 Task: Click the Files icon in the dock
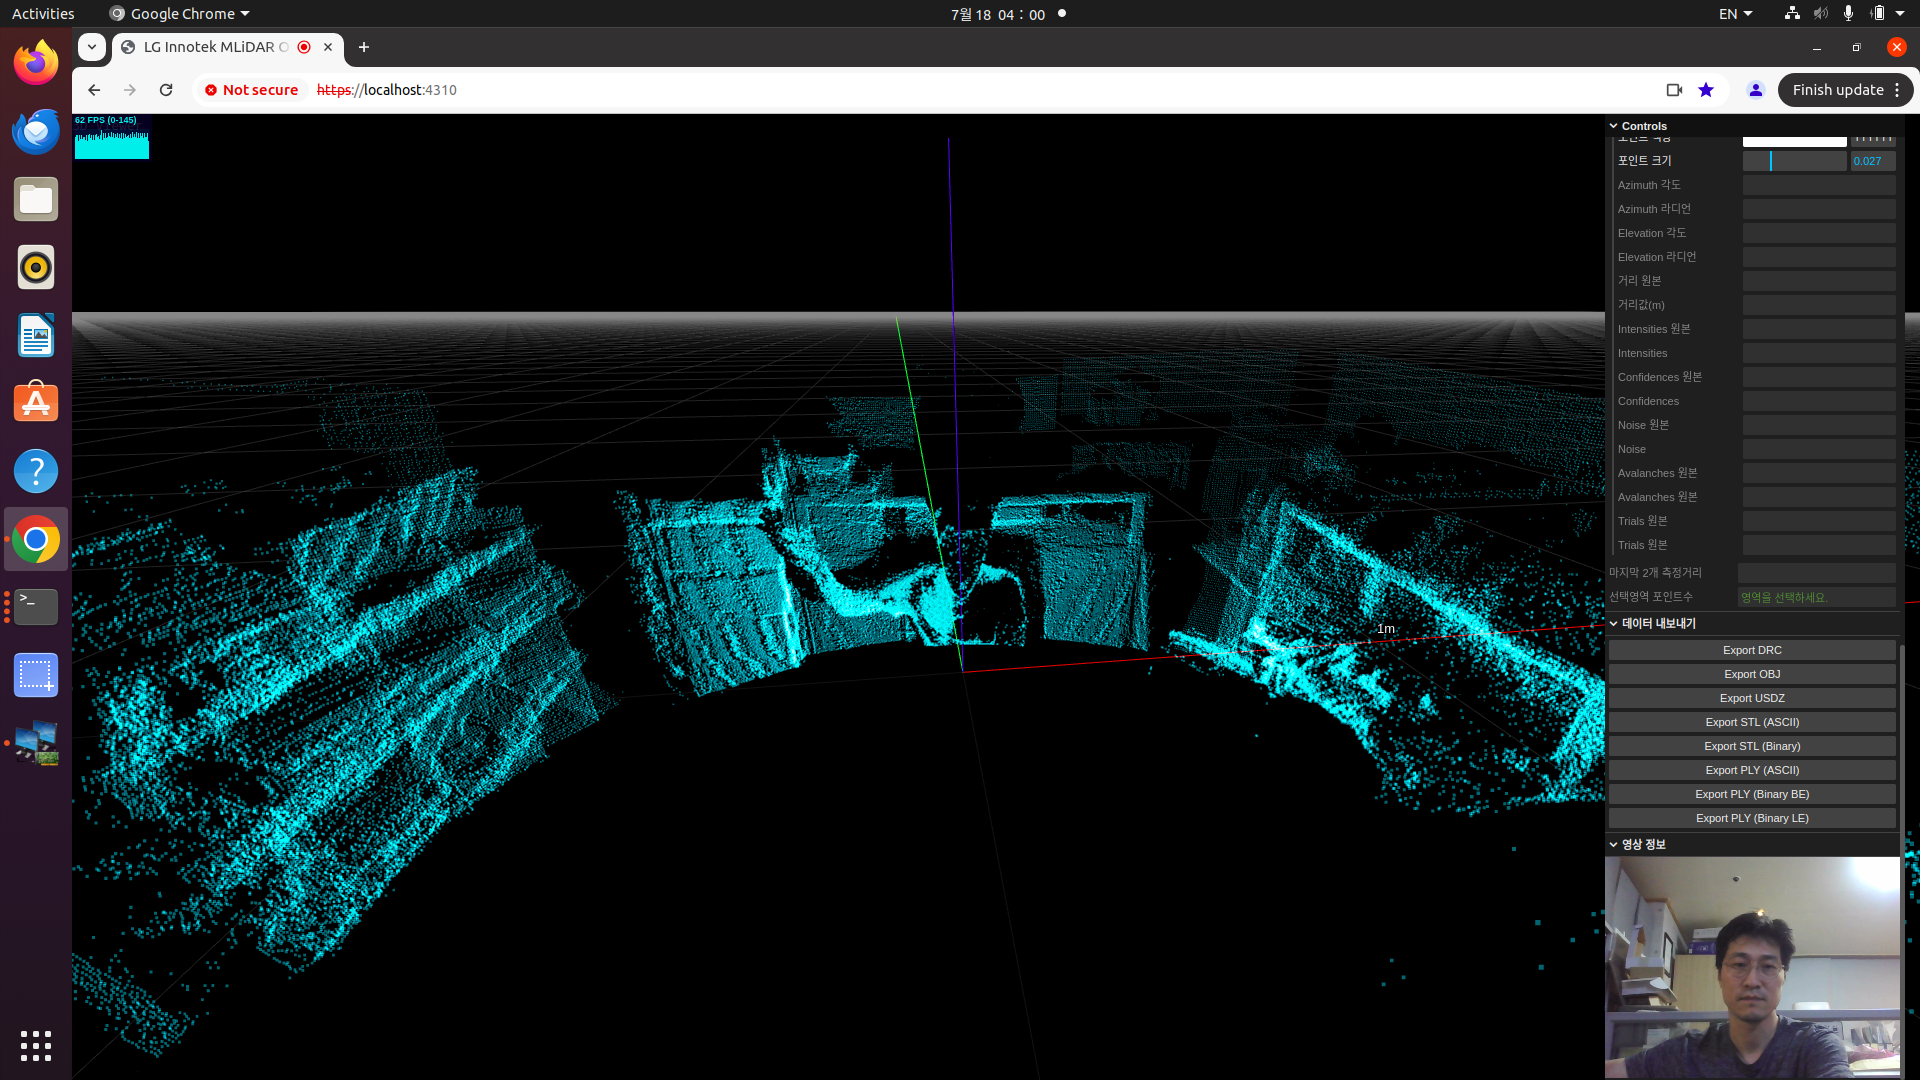point(36,199)
